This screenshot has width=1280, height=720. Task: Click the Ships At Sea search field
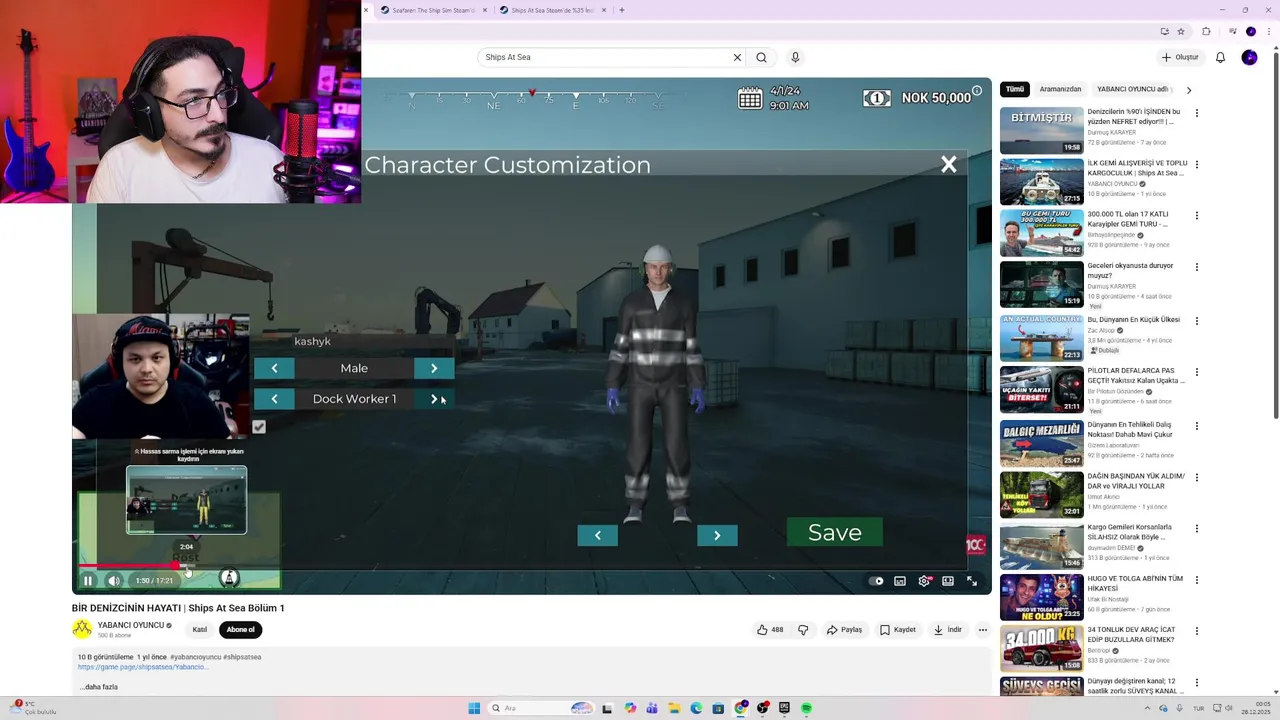tap(605, 57)
